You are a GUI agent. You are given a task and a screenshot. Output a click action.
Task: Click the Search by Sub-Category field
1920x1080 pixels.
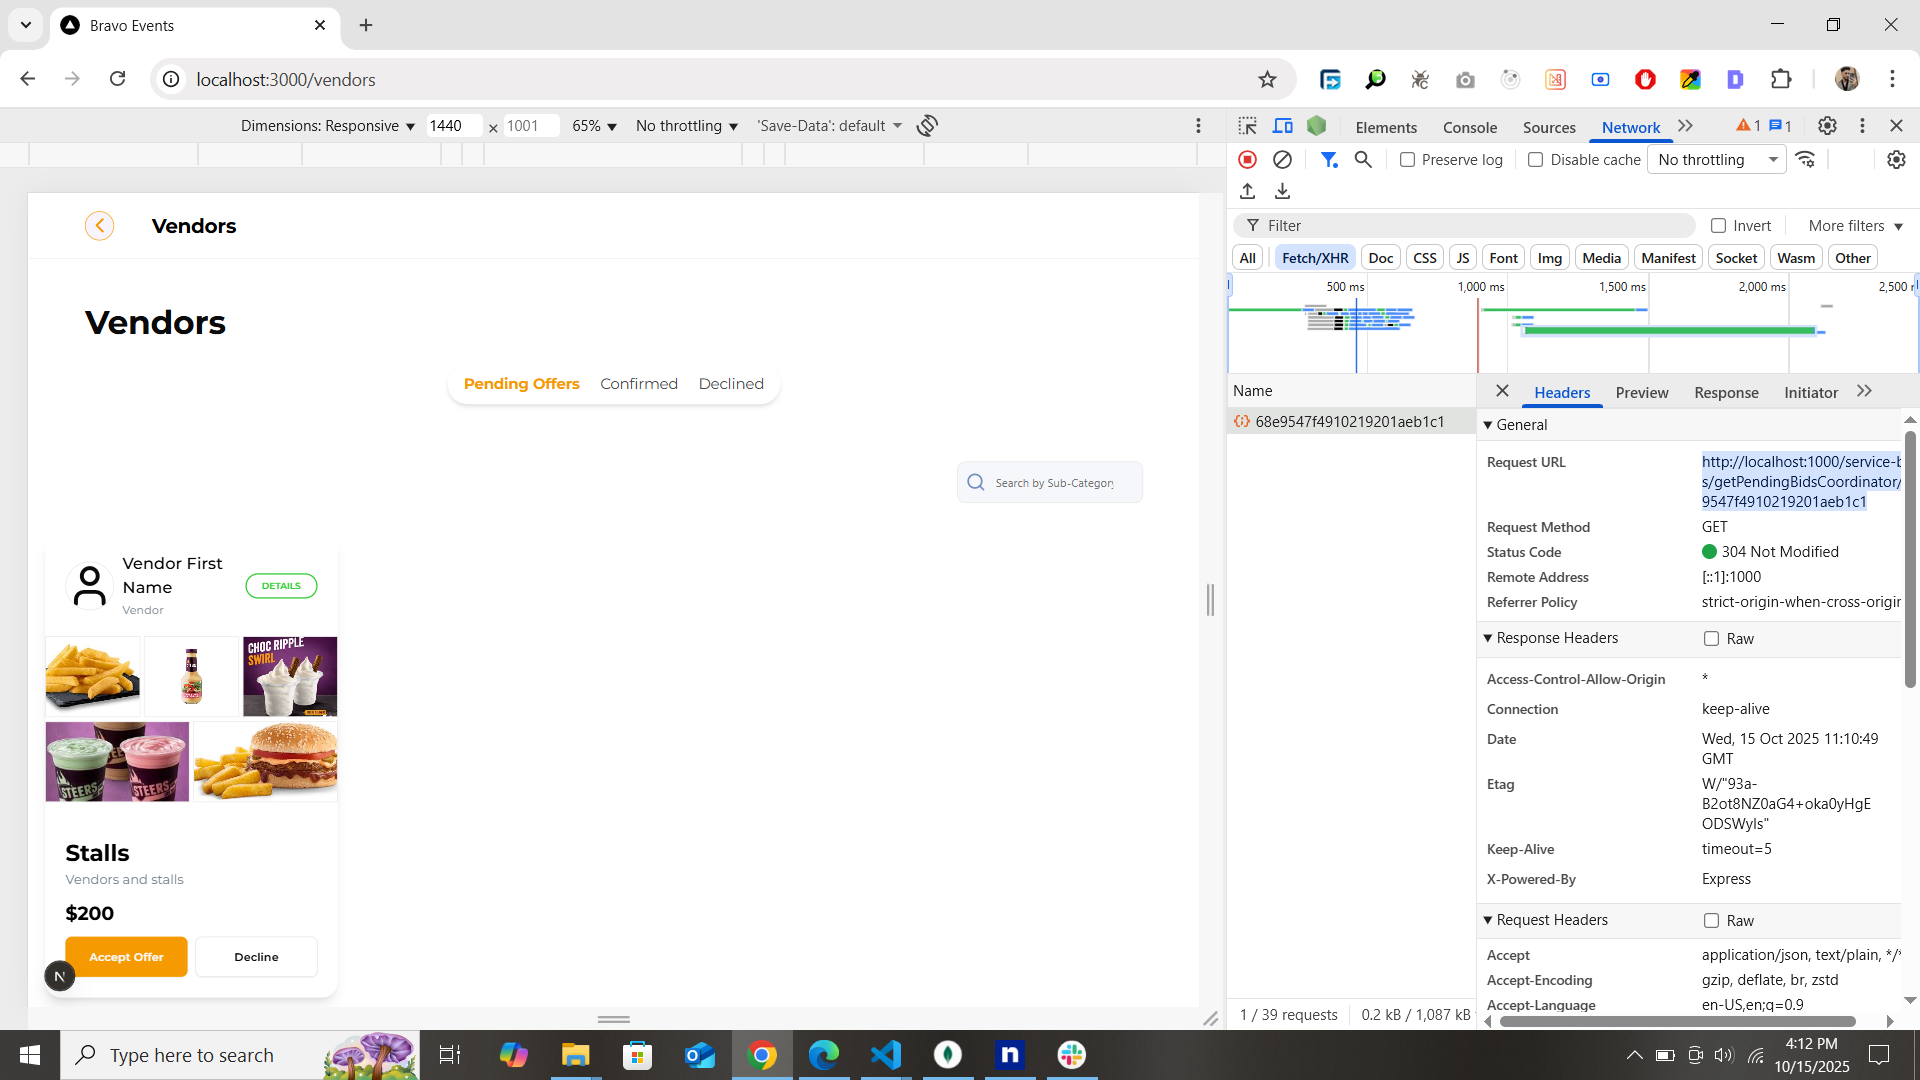point(1053,483)
